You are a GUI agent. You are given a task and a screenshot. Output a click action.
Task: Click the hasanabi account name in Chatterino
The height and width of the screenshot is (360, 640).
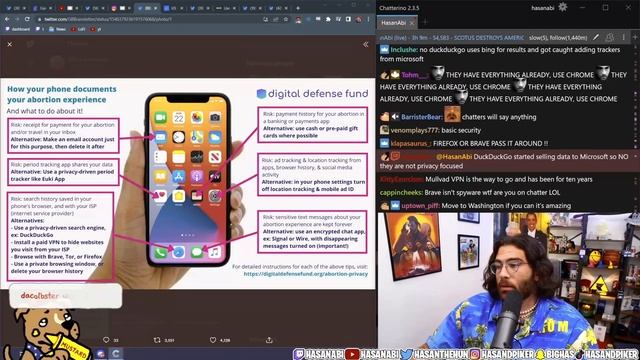[542, 8]
